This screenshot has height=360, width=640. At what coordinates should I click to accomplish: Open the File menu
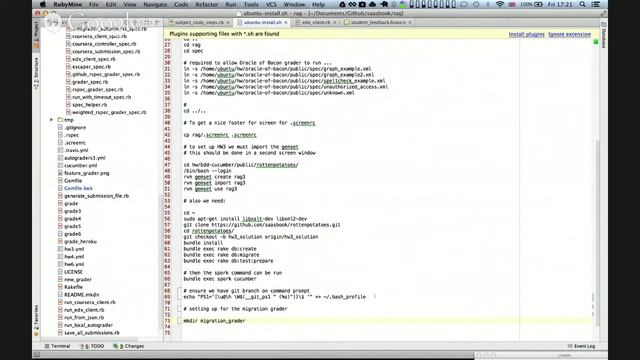pyautogui.click(x=93, y=4)
